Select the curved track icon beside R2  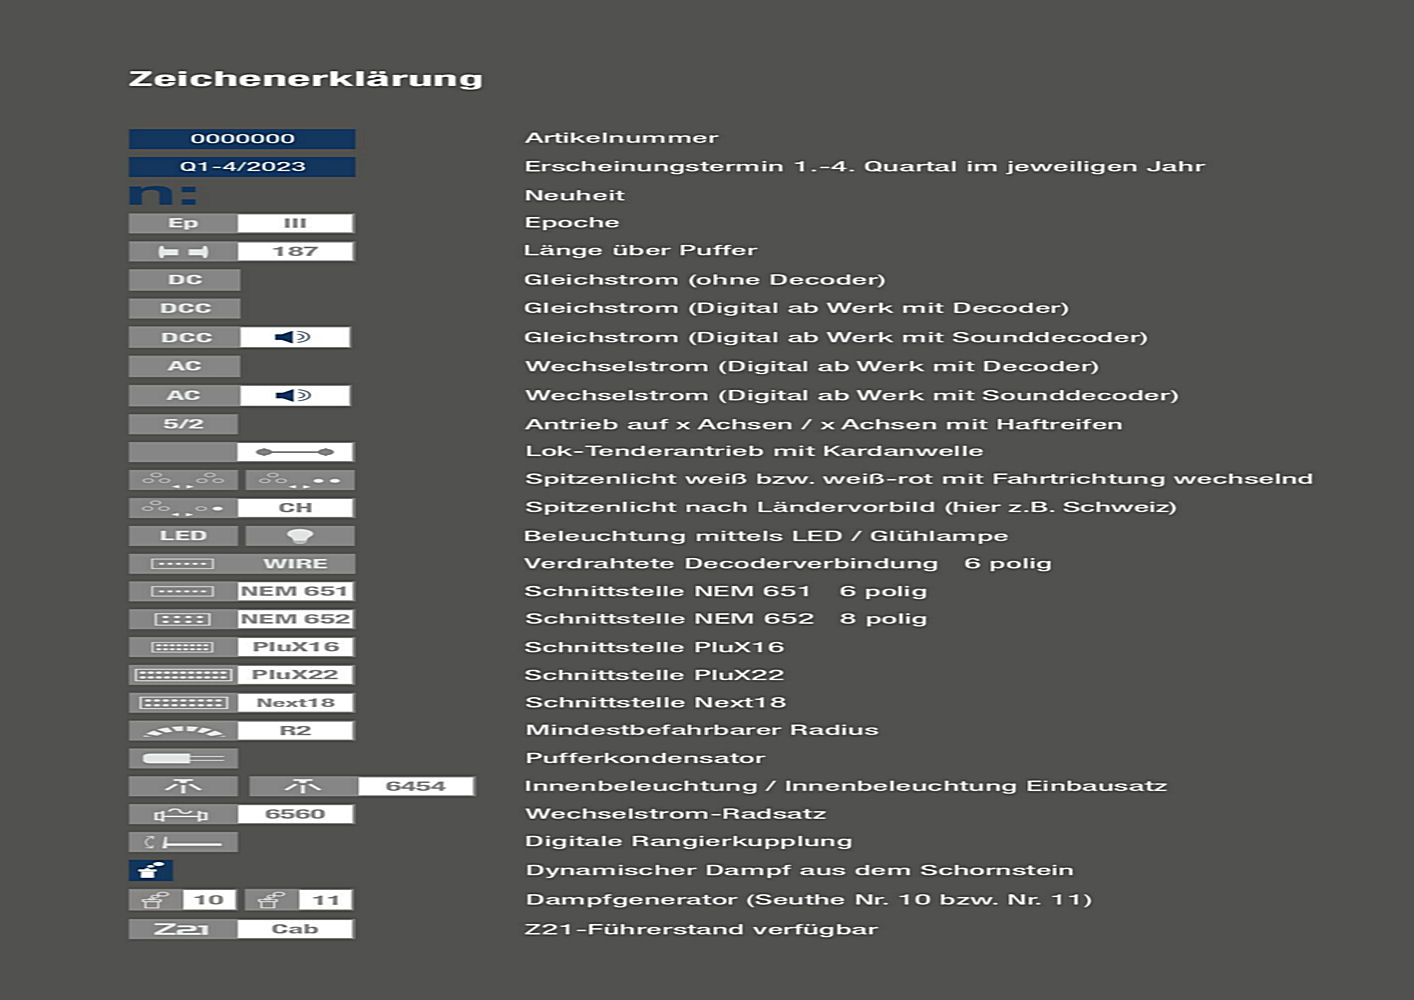(183, 731)
